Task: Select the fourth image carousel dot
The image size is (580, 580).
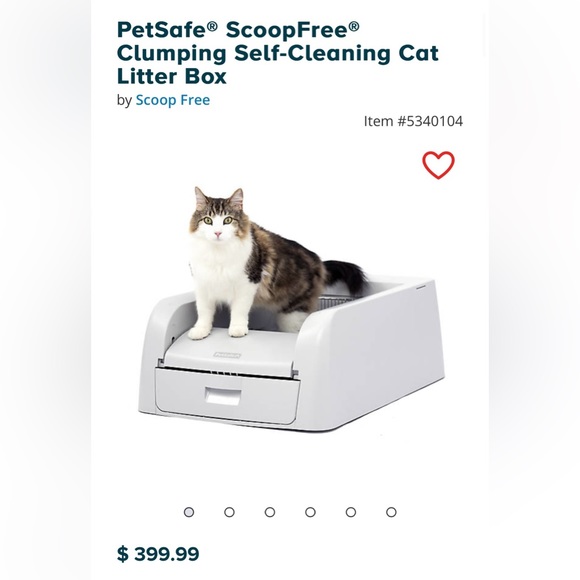Action: point(310,512)
